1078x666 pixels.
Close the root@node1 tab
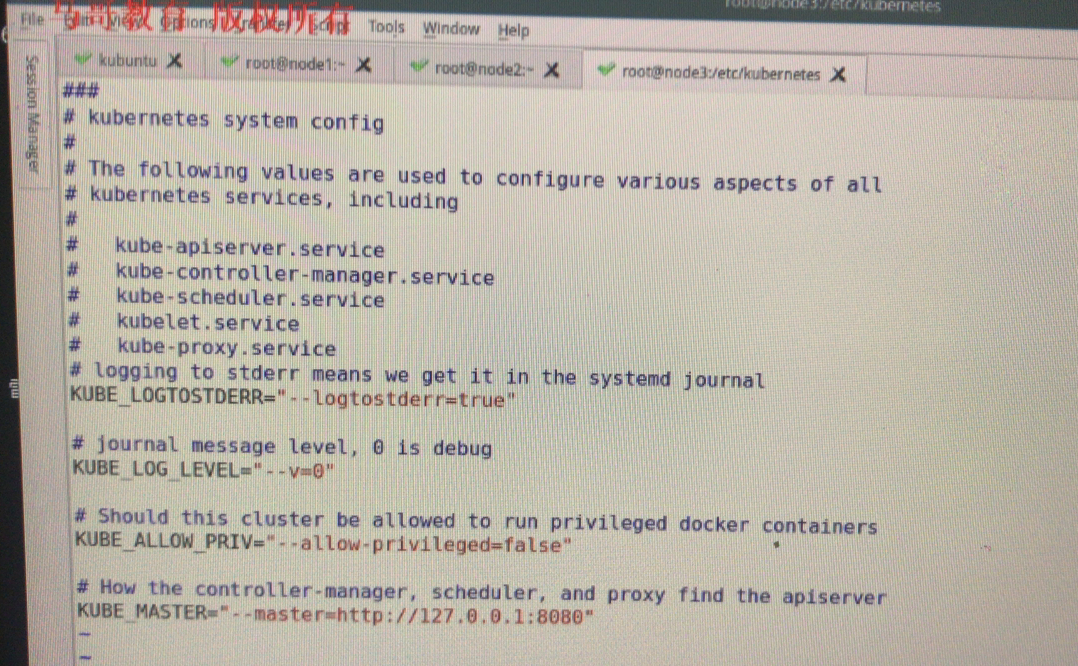pyautogui.click(x=364, y=65)
